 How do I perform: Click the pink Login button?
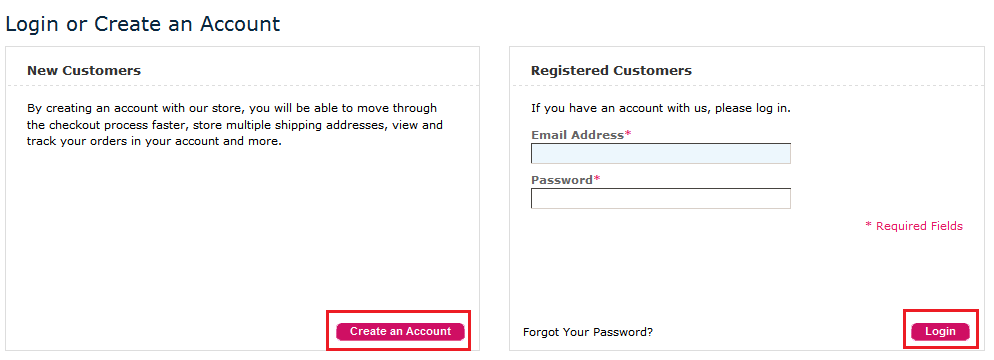click(x=940, y=331)
